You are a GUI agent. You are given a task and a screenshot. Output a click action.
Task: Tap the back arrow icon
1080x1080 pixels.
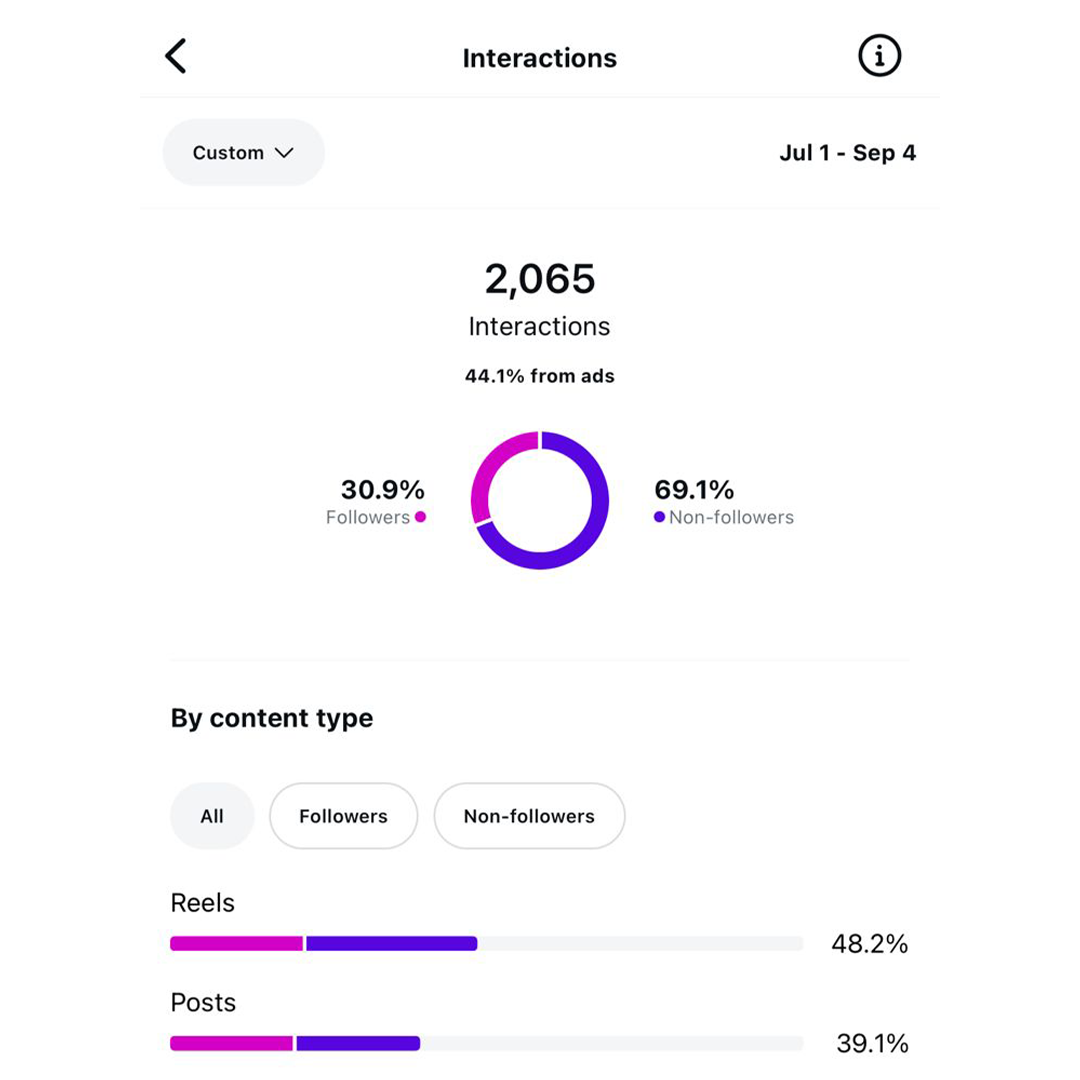coord(176,57)
